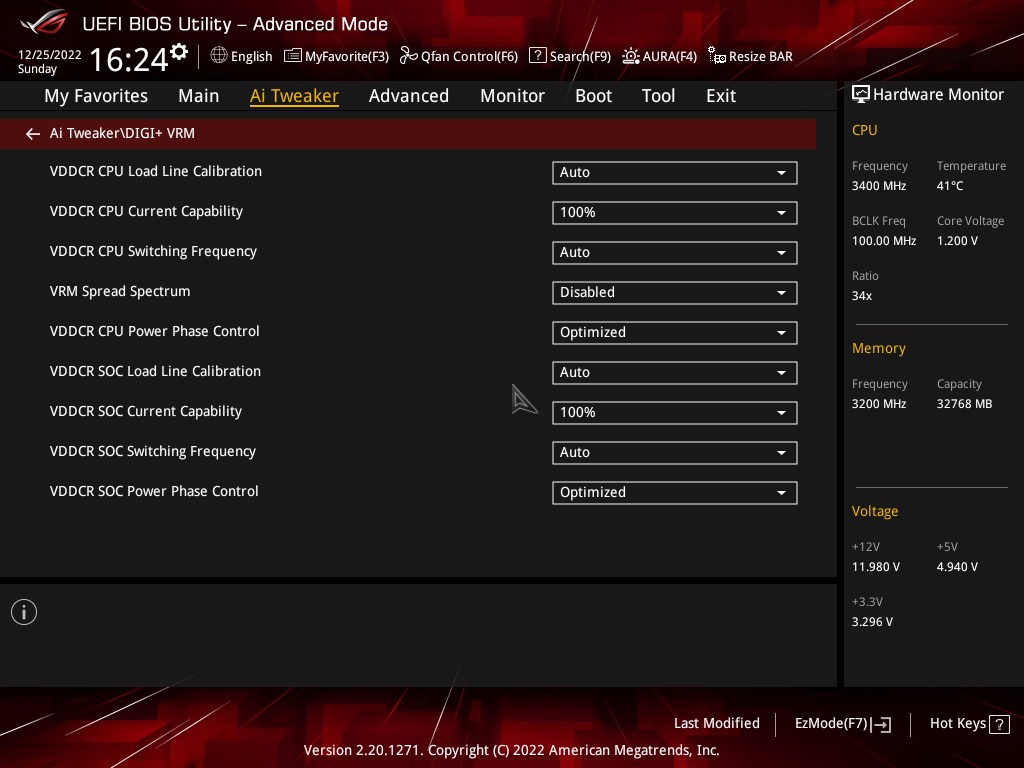Click memory capacity 32768 MB

tap(965, 404)
